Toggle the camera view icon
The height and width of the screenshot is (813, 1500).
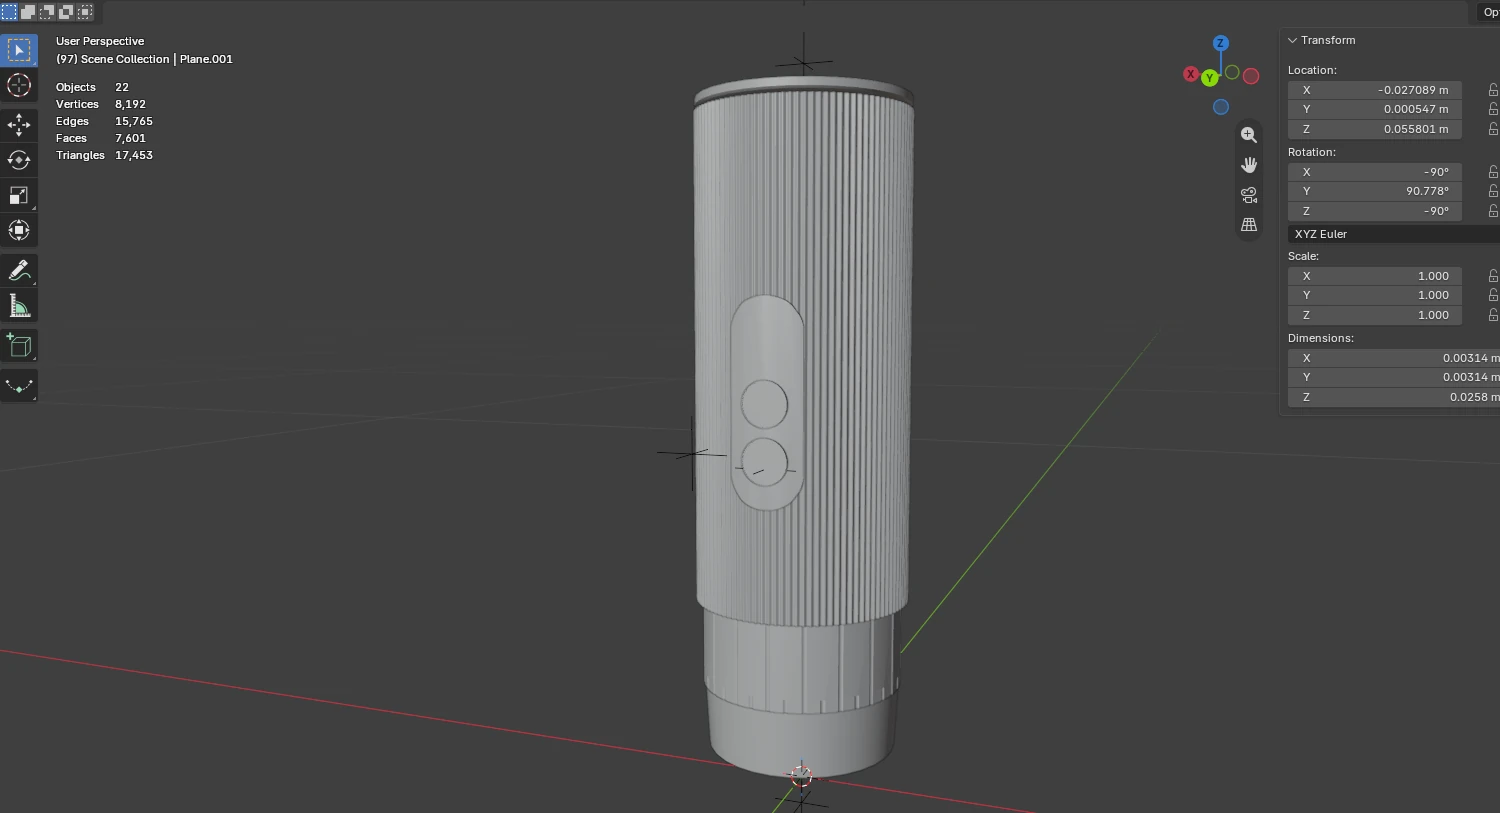[x=1249, y=195]
